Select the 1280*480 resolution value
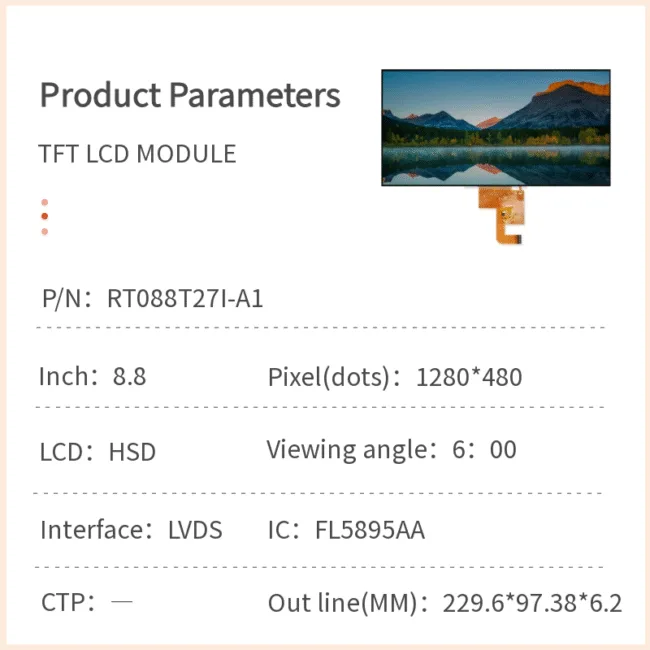Image resolution: width=650 pixels, height=650 pixels. pyautogui.click(x=469, y=378)
